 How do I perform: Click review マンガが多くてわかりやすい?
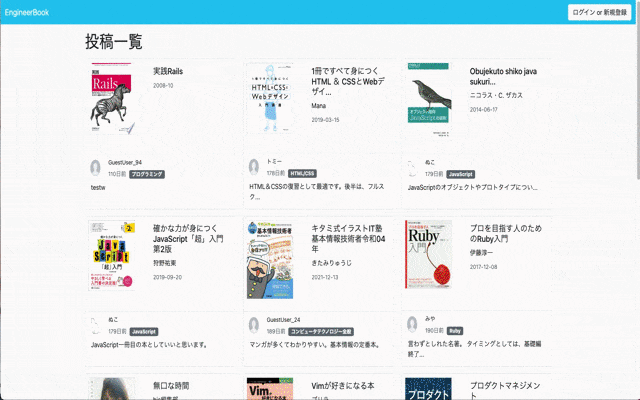click(x=314, y=345)
